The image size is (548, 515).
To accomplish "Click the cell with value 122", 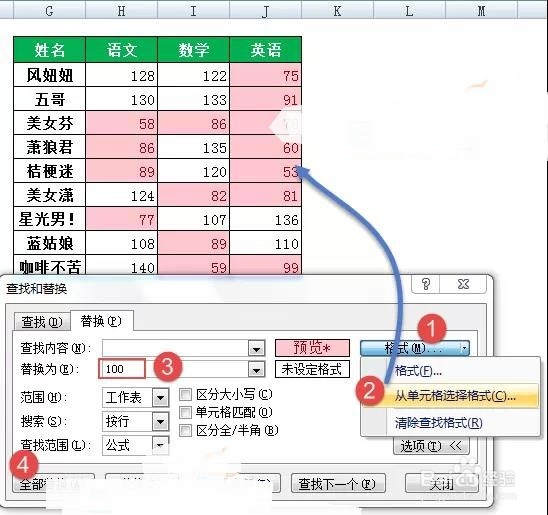I will (x=194, y=75).
